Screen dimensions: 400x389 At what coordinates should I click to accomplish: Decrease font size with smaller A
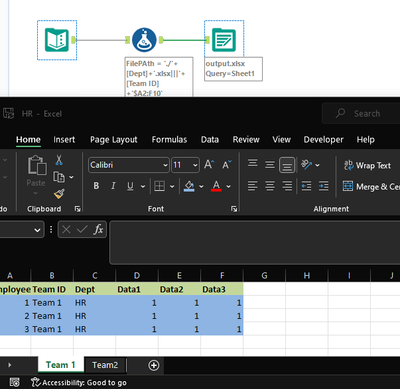(x=227, y=165)
